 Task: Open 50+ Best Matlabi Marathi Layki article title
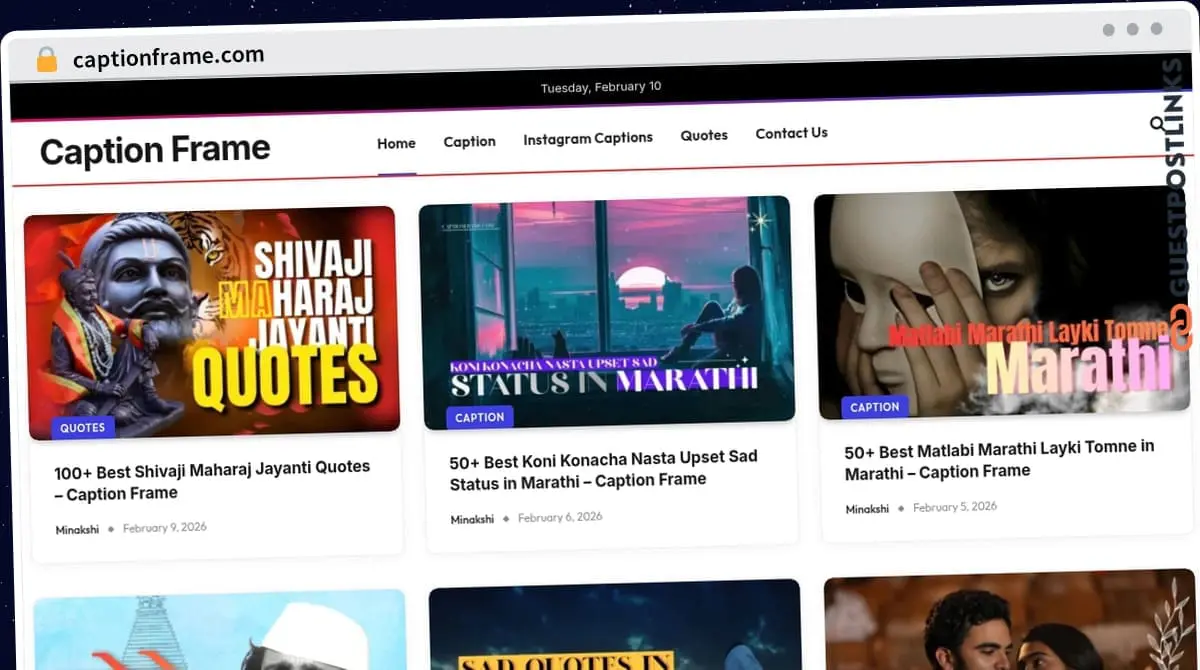tap(998, 460)
